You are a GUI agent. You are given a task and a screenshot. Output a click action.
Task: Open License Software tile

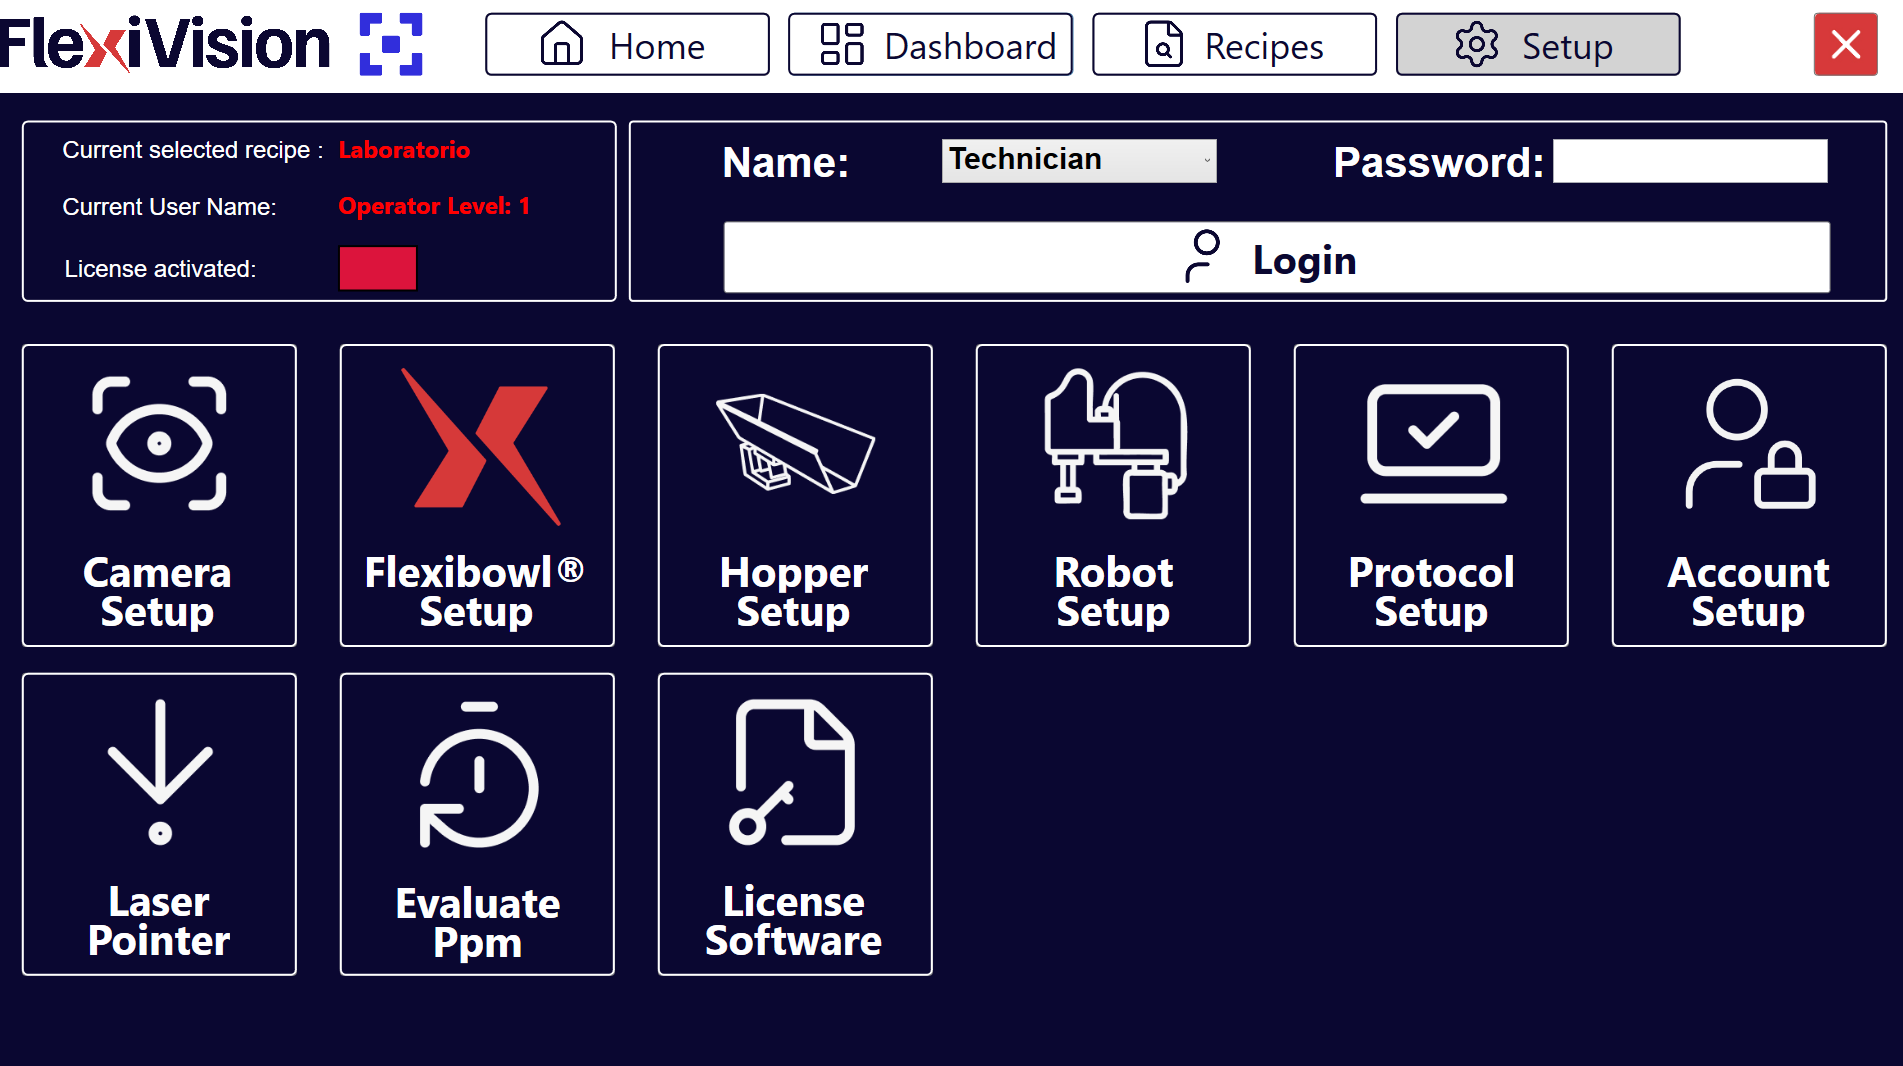click(795, 824)
